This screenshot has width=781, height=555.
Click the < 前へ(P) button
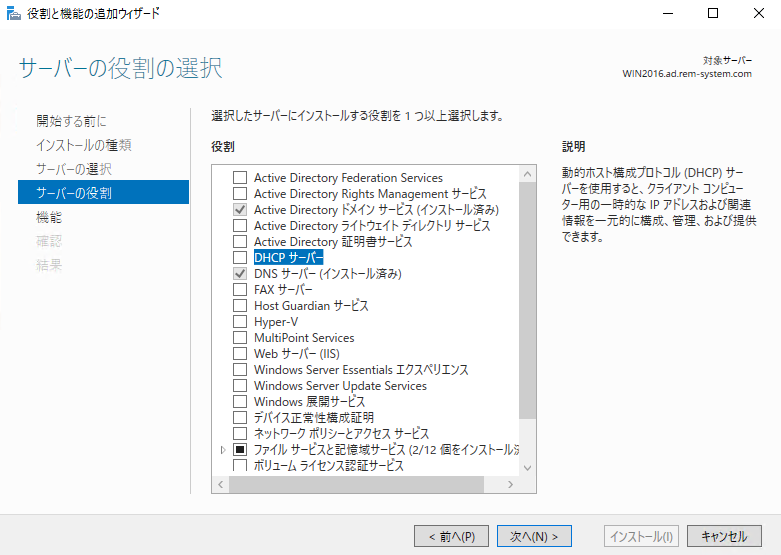coord(451,536)
